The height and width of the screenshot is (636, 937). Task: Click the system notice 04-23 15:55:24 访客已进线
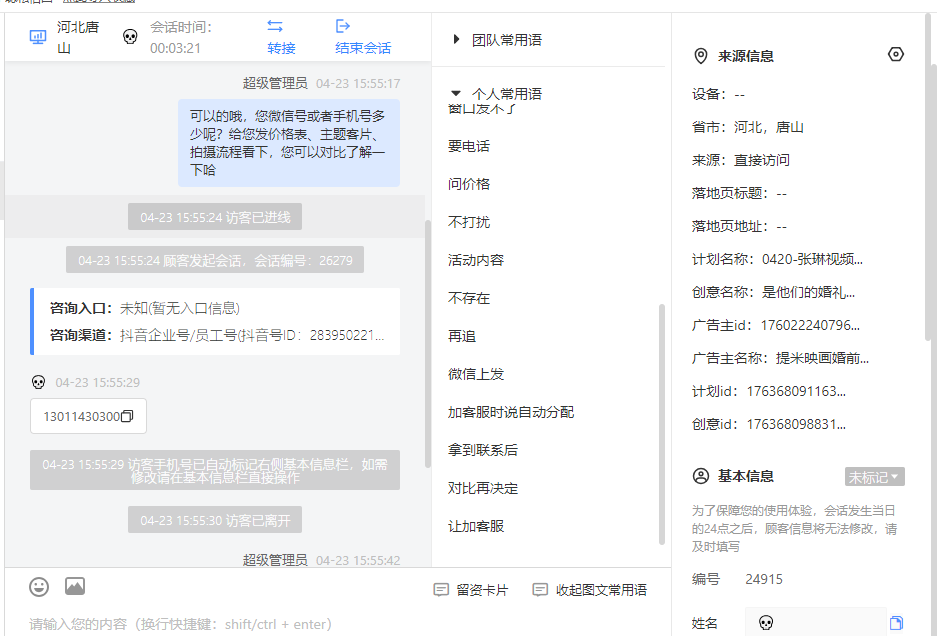215,217
